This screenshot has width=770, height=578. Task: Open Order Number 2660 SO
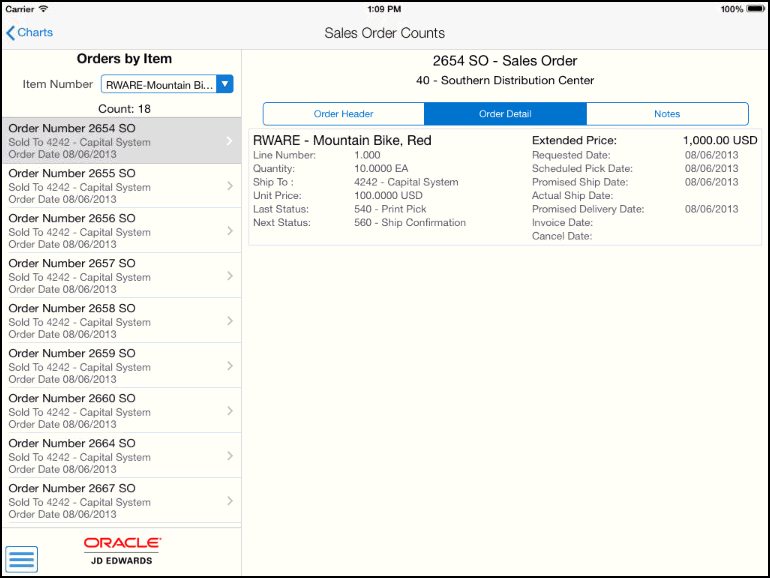tap(121, 411)
